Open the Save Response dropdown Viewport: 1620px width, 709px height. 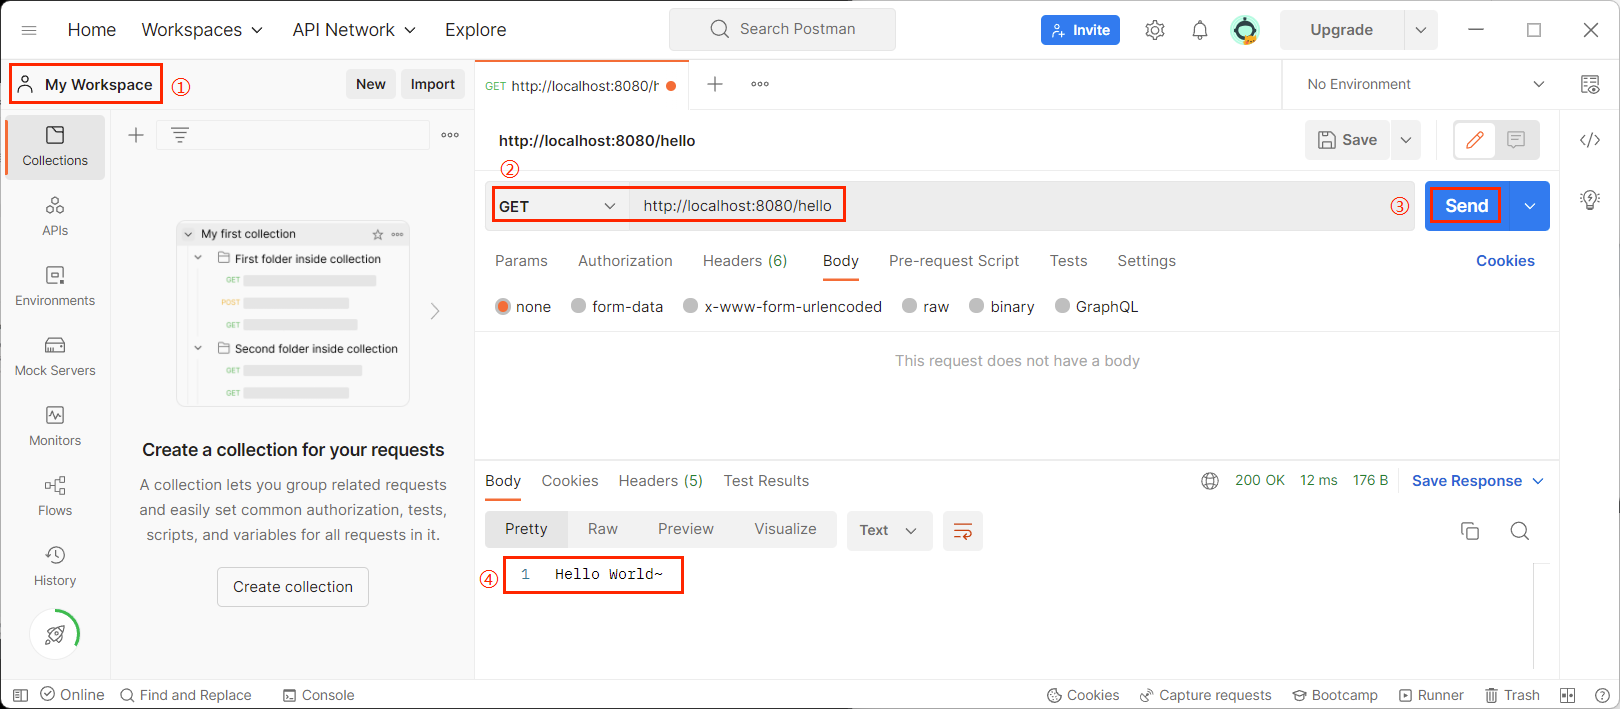tap(1478, 481)
